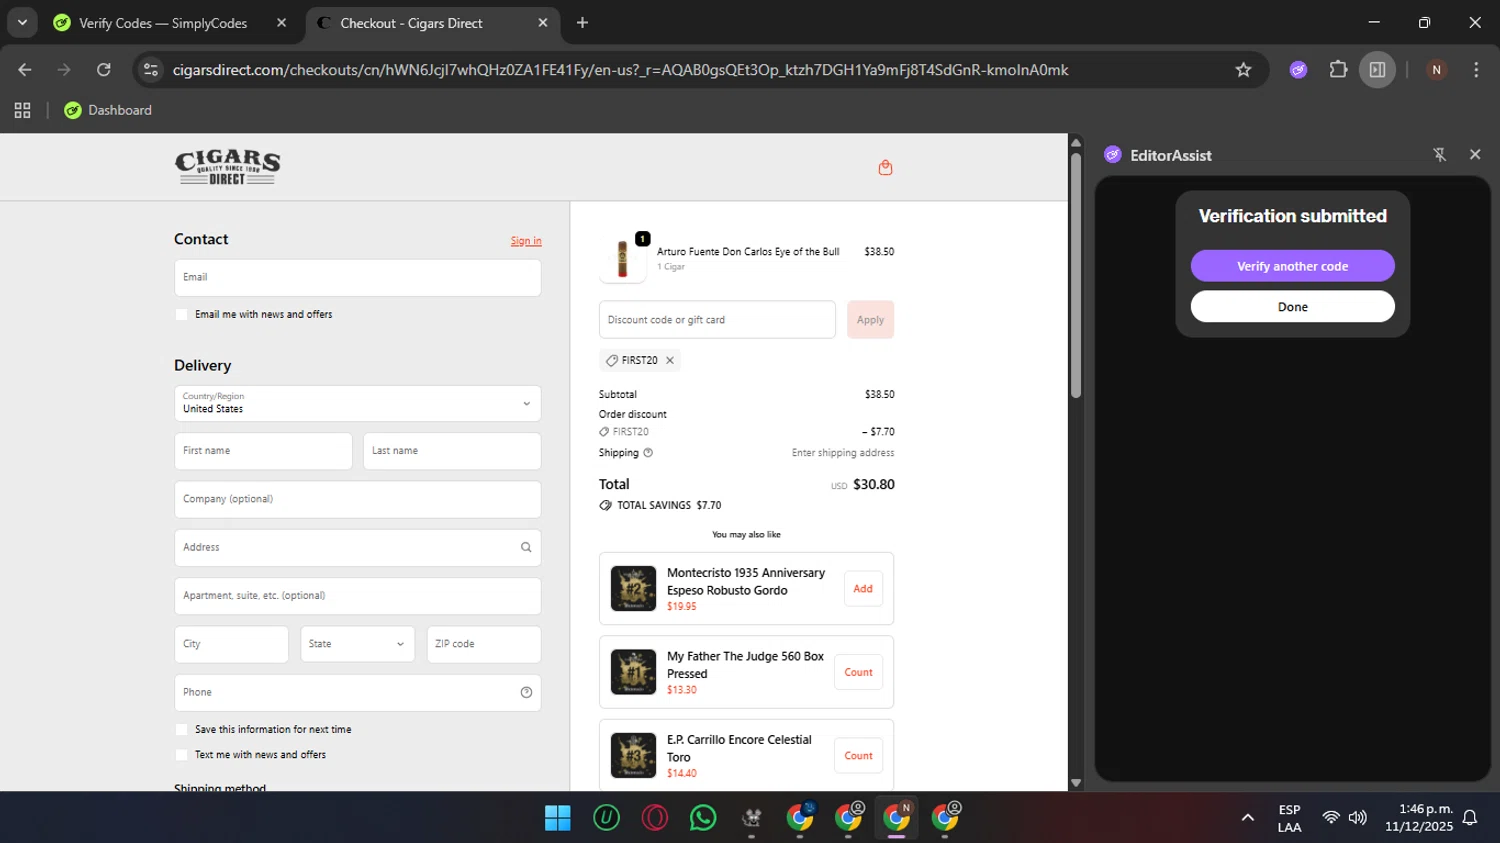
Task: Click the ESP LAA language indicator
Action: click(1289, 818)
